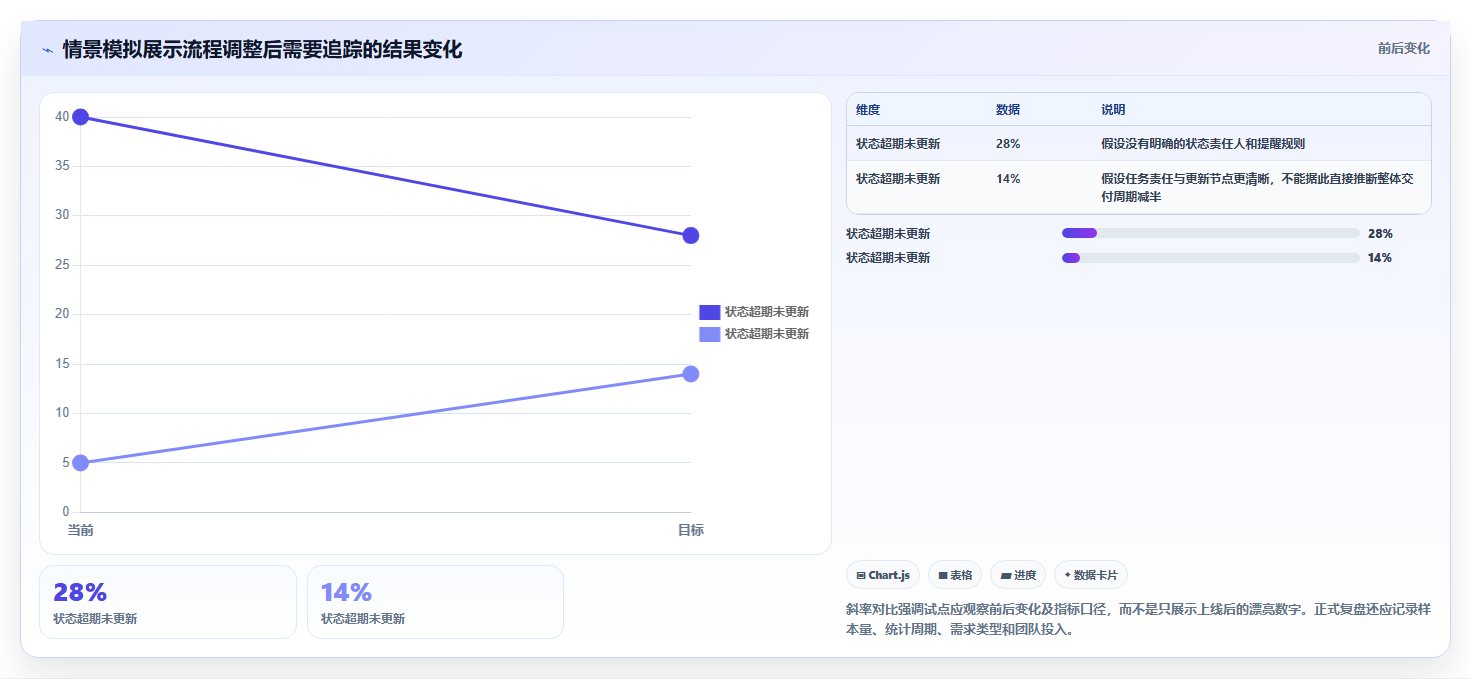Click the 14% value beside the progress bar

pos(1380,258)
